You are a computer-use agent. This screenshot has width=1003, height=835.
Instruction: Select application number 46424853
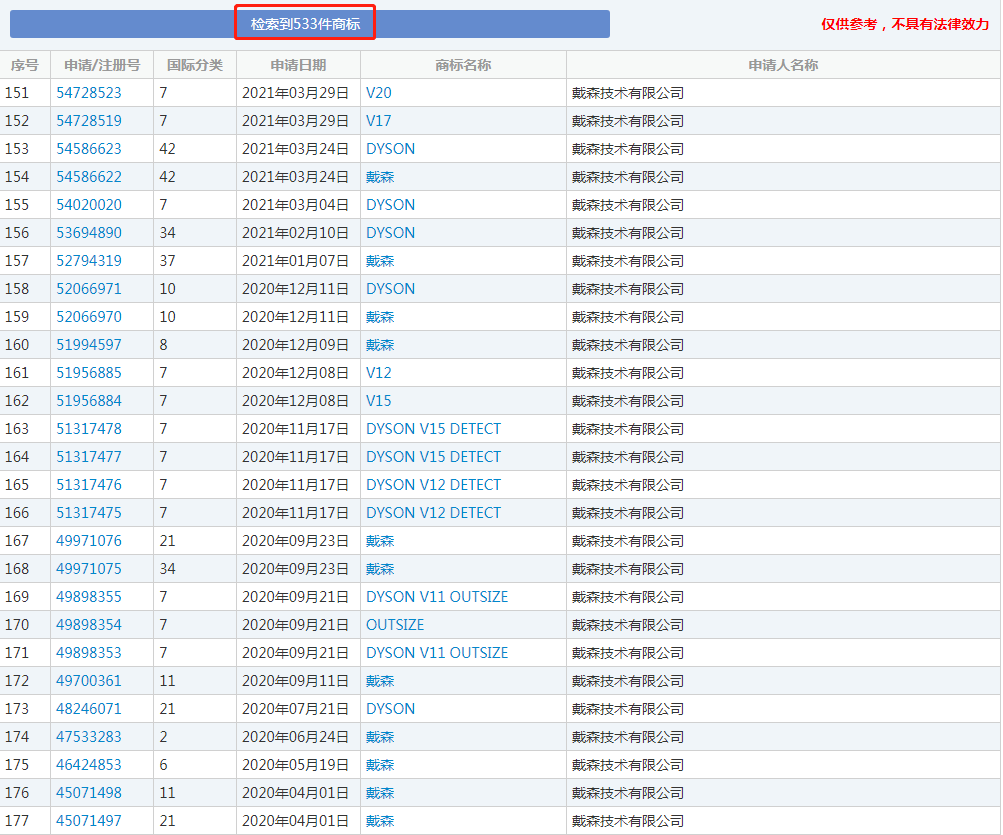coord(89,765)
